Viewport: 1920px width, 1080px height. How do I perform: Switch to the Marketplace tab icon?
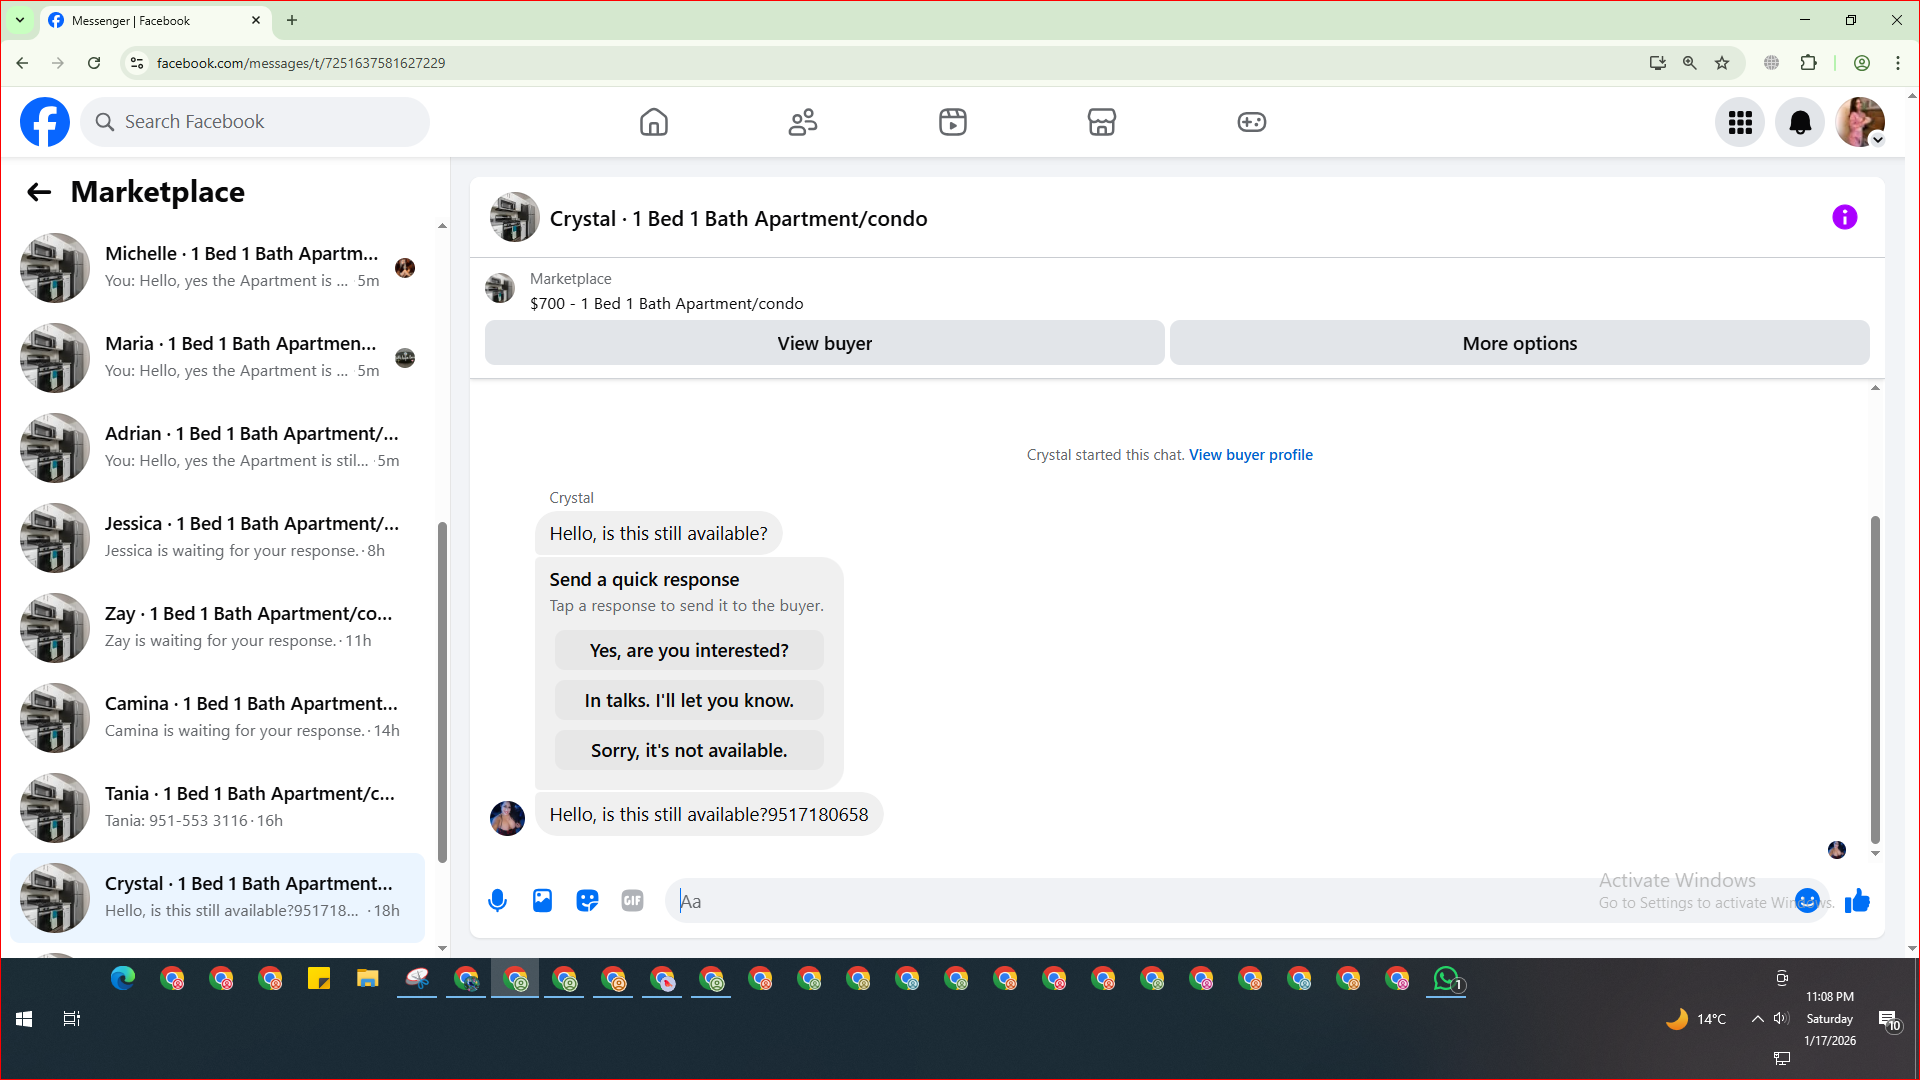tap(1101, 122)
